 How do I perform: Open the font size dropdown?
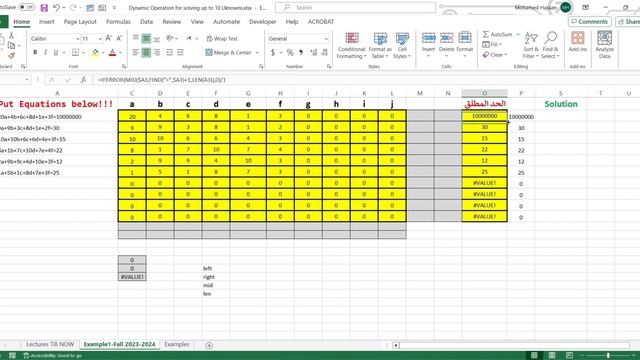(100, 39)
